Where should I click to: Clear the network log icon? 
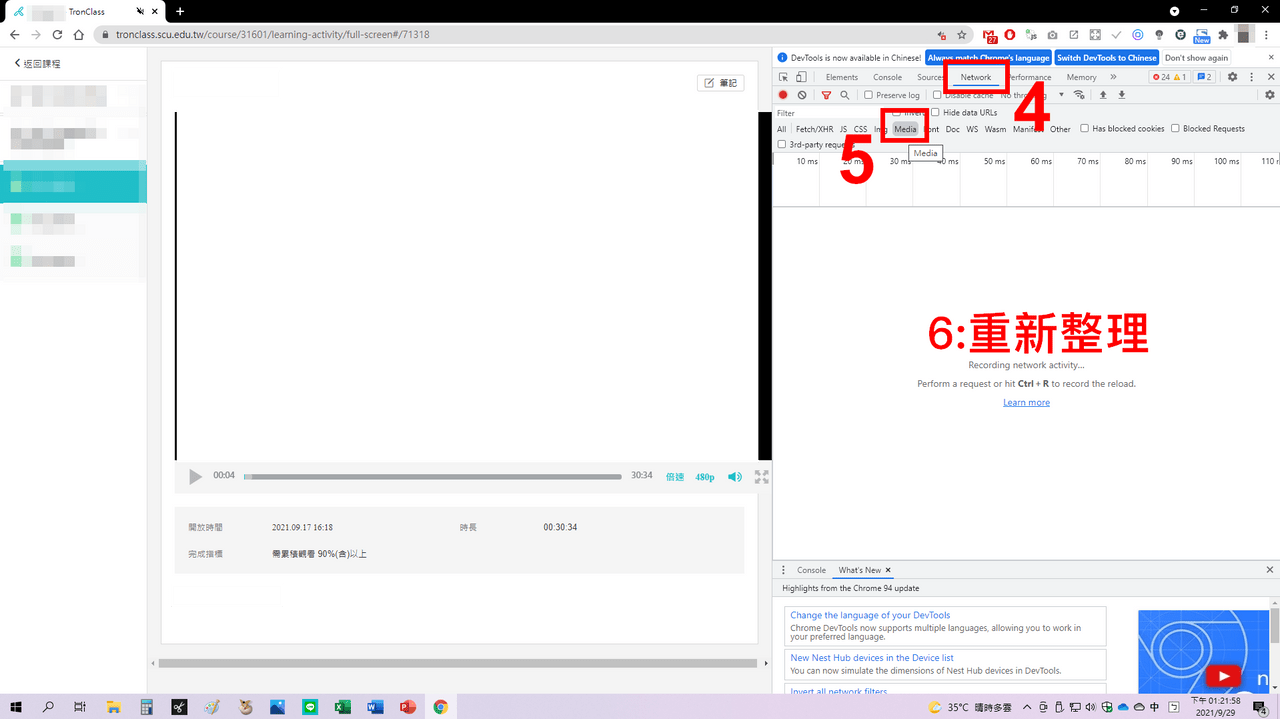pos(802,95)
